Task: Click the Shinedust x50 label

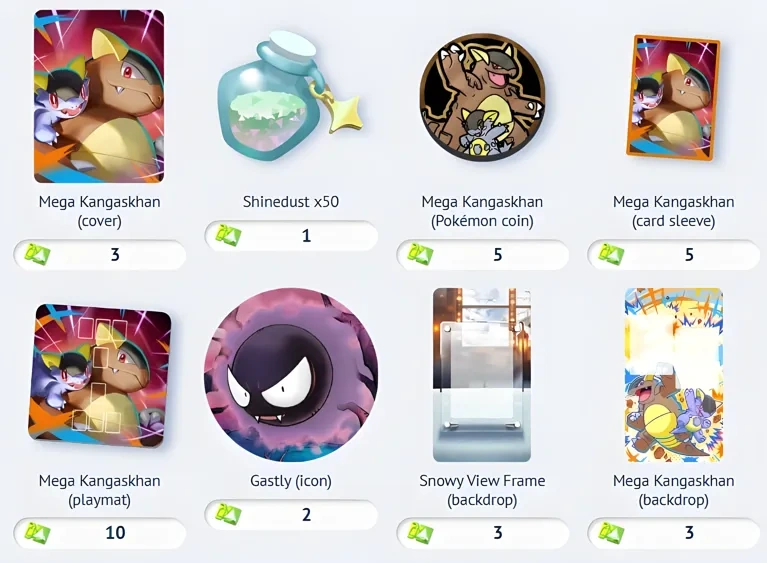Action: coord(291,202)
